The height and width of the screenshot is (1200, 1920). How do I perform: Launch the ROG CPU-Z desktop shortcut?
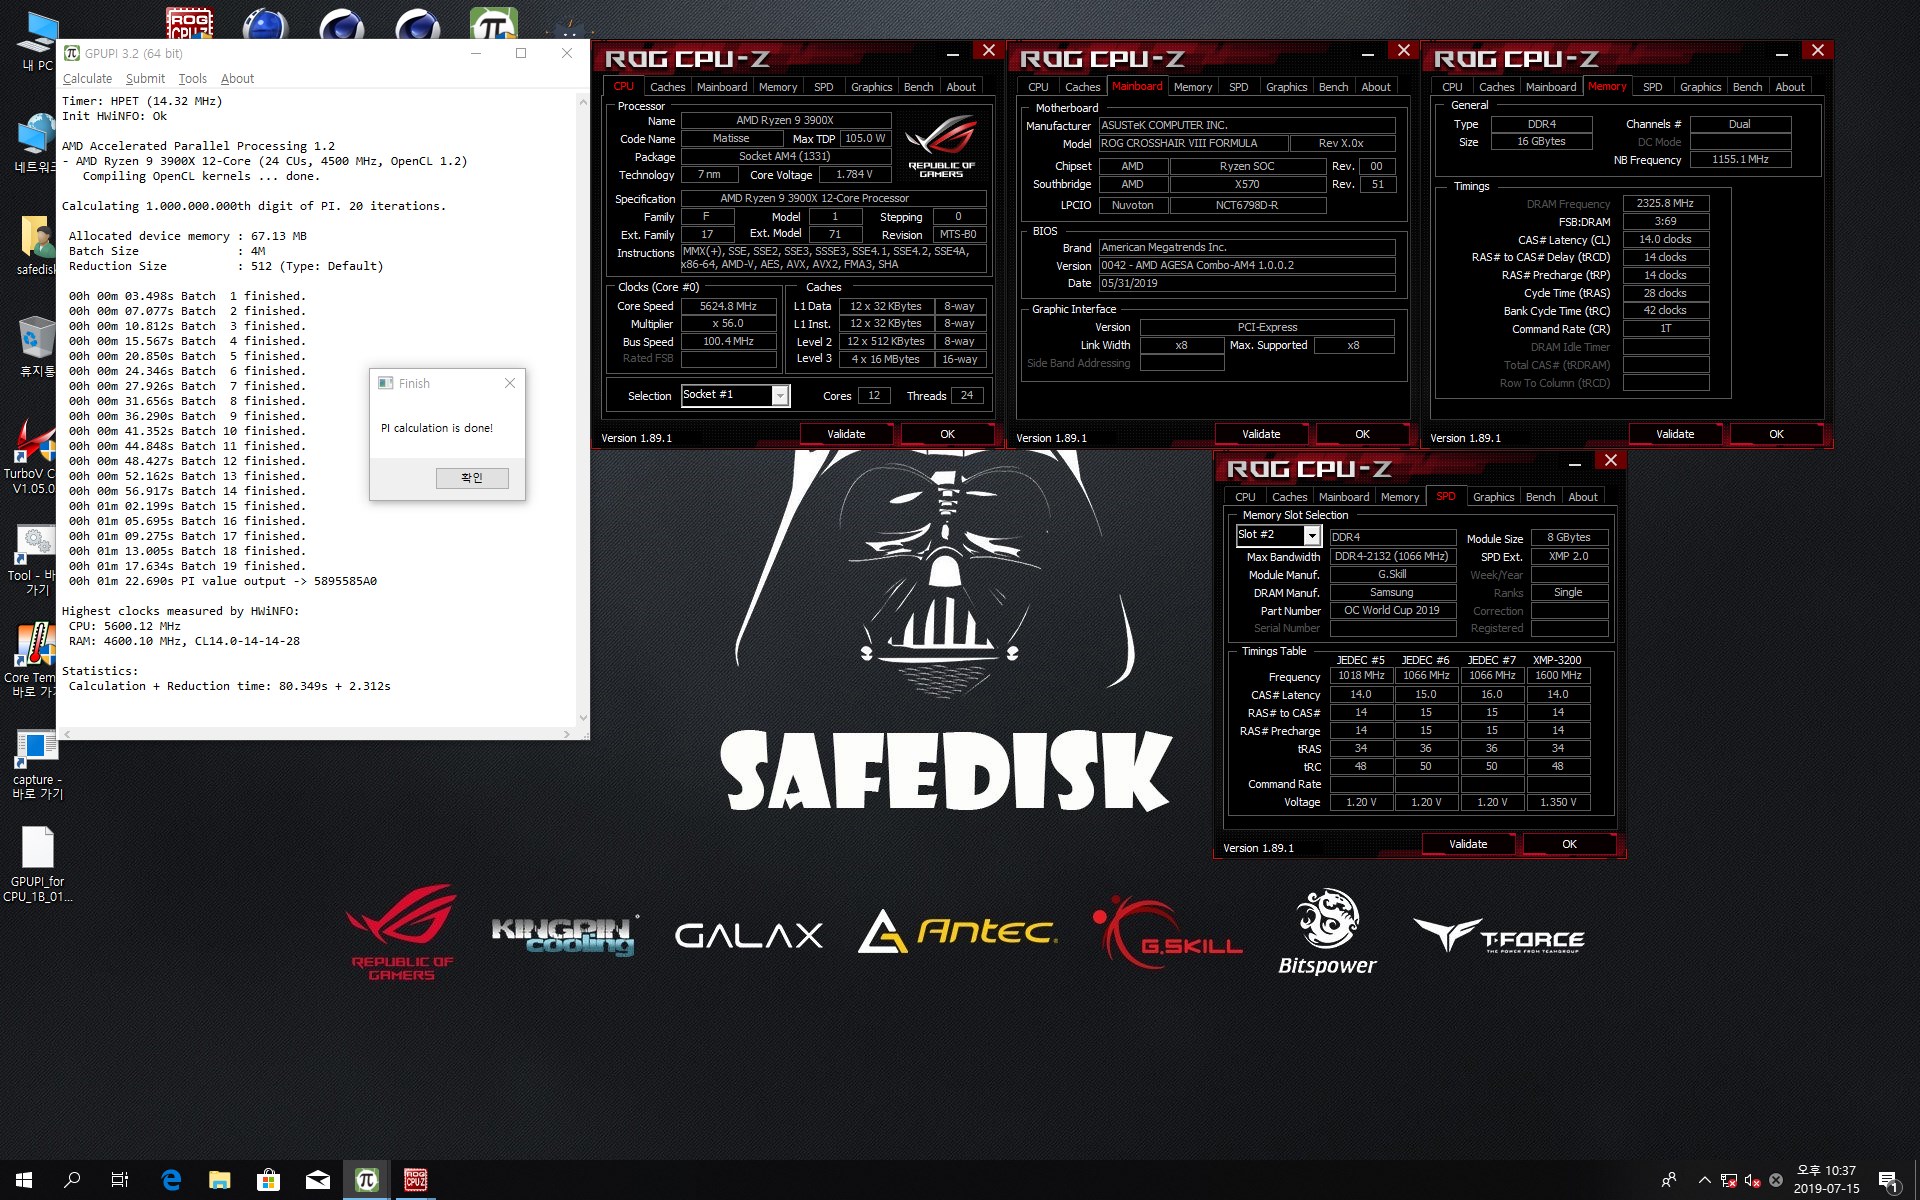pos(189,22)
